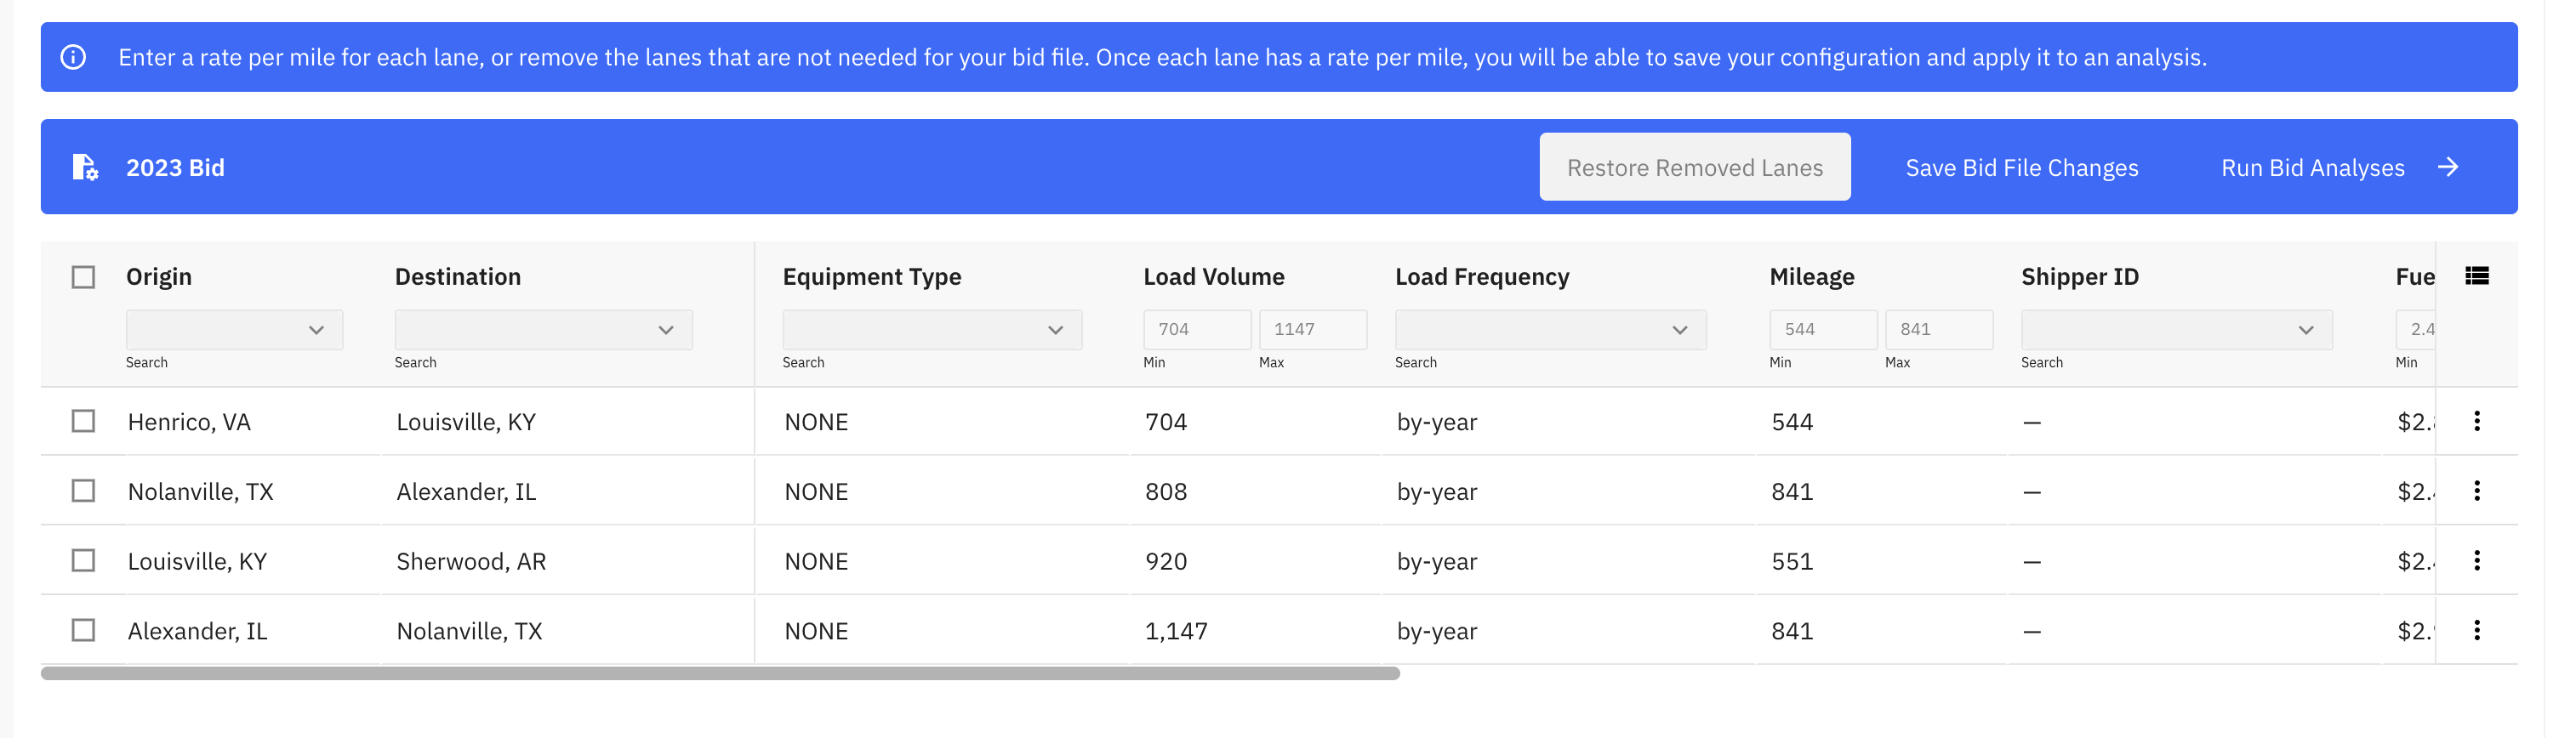Click the Alexander, IL destination cell
The height and width of the screenshot is (738, 2576).
point(466,492)
